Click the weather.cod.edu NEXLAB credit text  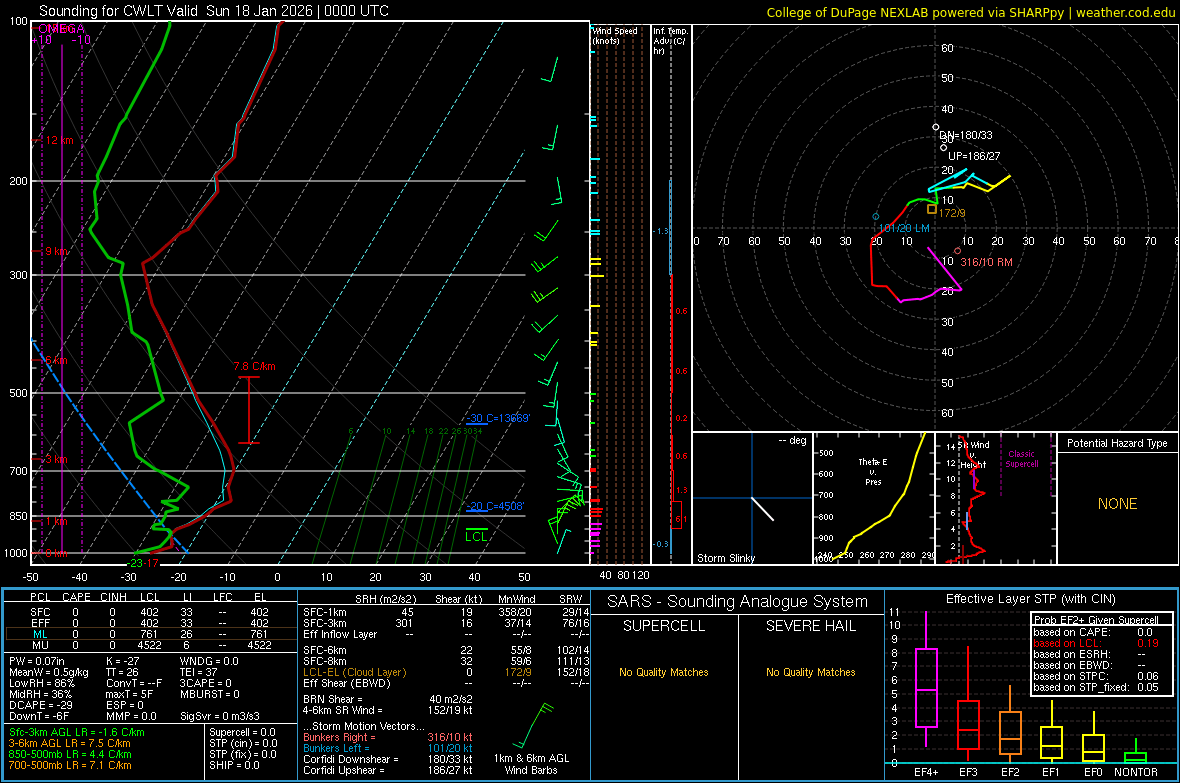coord(971,12)
